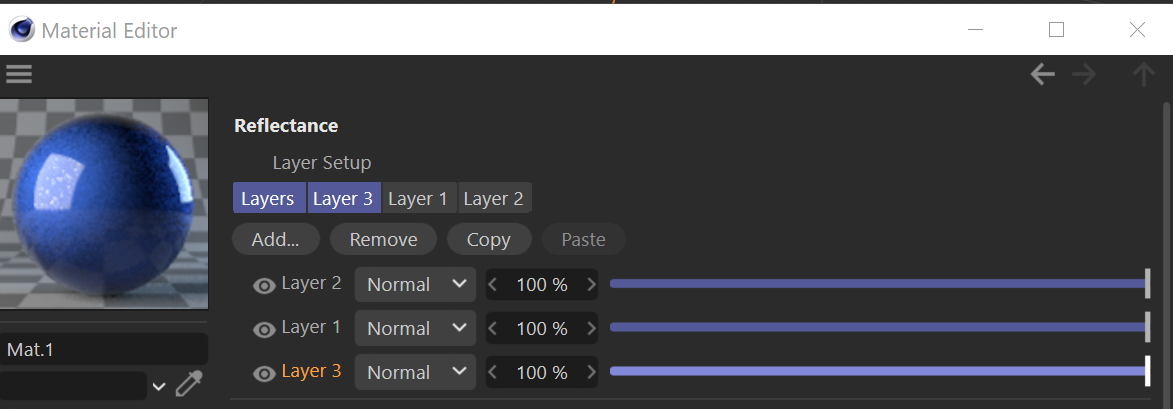Toggle Layer 3 visibility eye
The width and height of the screenshot is (1173, 409).
(264, 374)
